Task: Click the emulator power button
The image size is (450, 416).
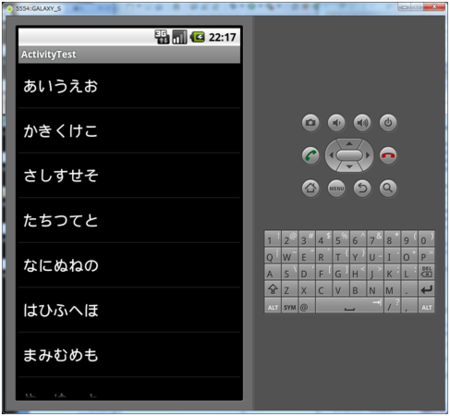Action: (388, 123)
